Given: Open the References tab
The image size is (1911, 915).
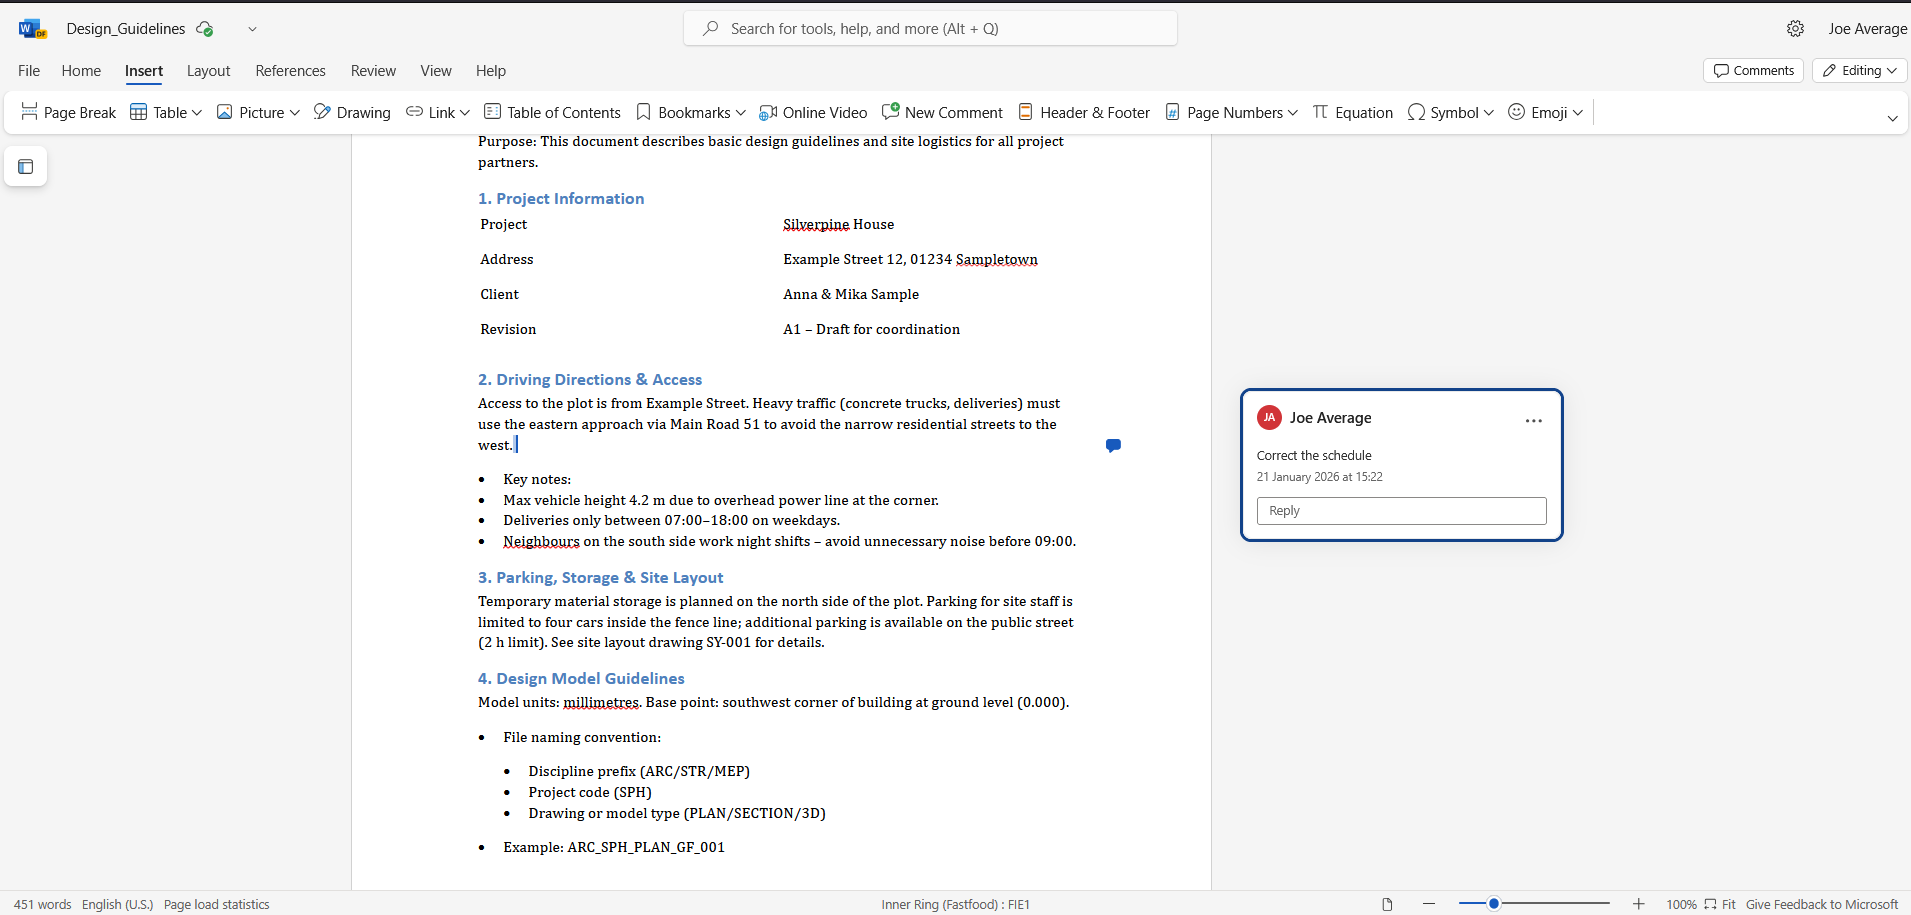Looking at the screenshot, I should point(290,71).
